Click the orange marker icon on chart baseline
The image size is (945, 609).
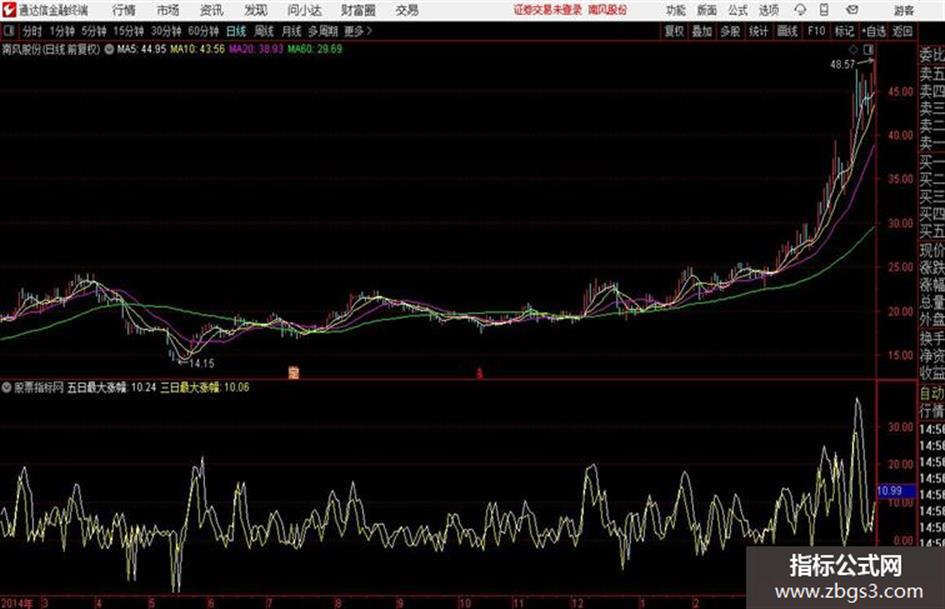(x=294, y=373)
